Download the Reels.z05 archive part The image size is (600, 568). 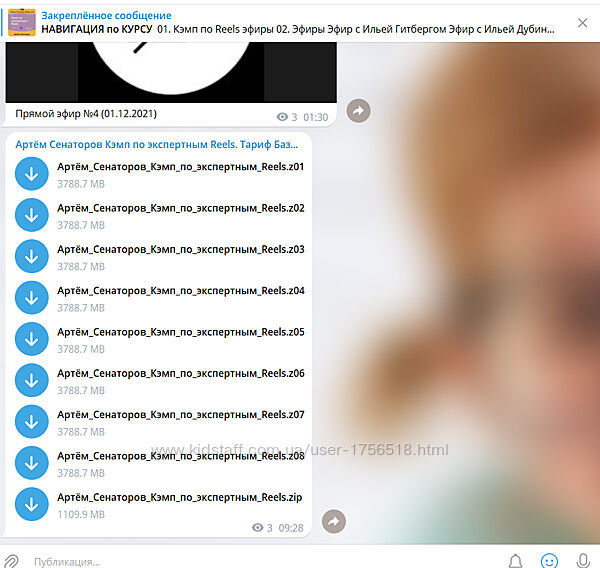(32, 339)
